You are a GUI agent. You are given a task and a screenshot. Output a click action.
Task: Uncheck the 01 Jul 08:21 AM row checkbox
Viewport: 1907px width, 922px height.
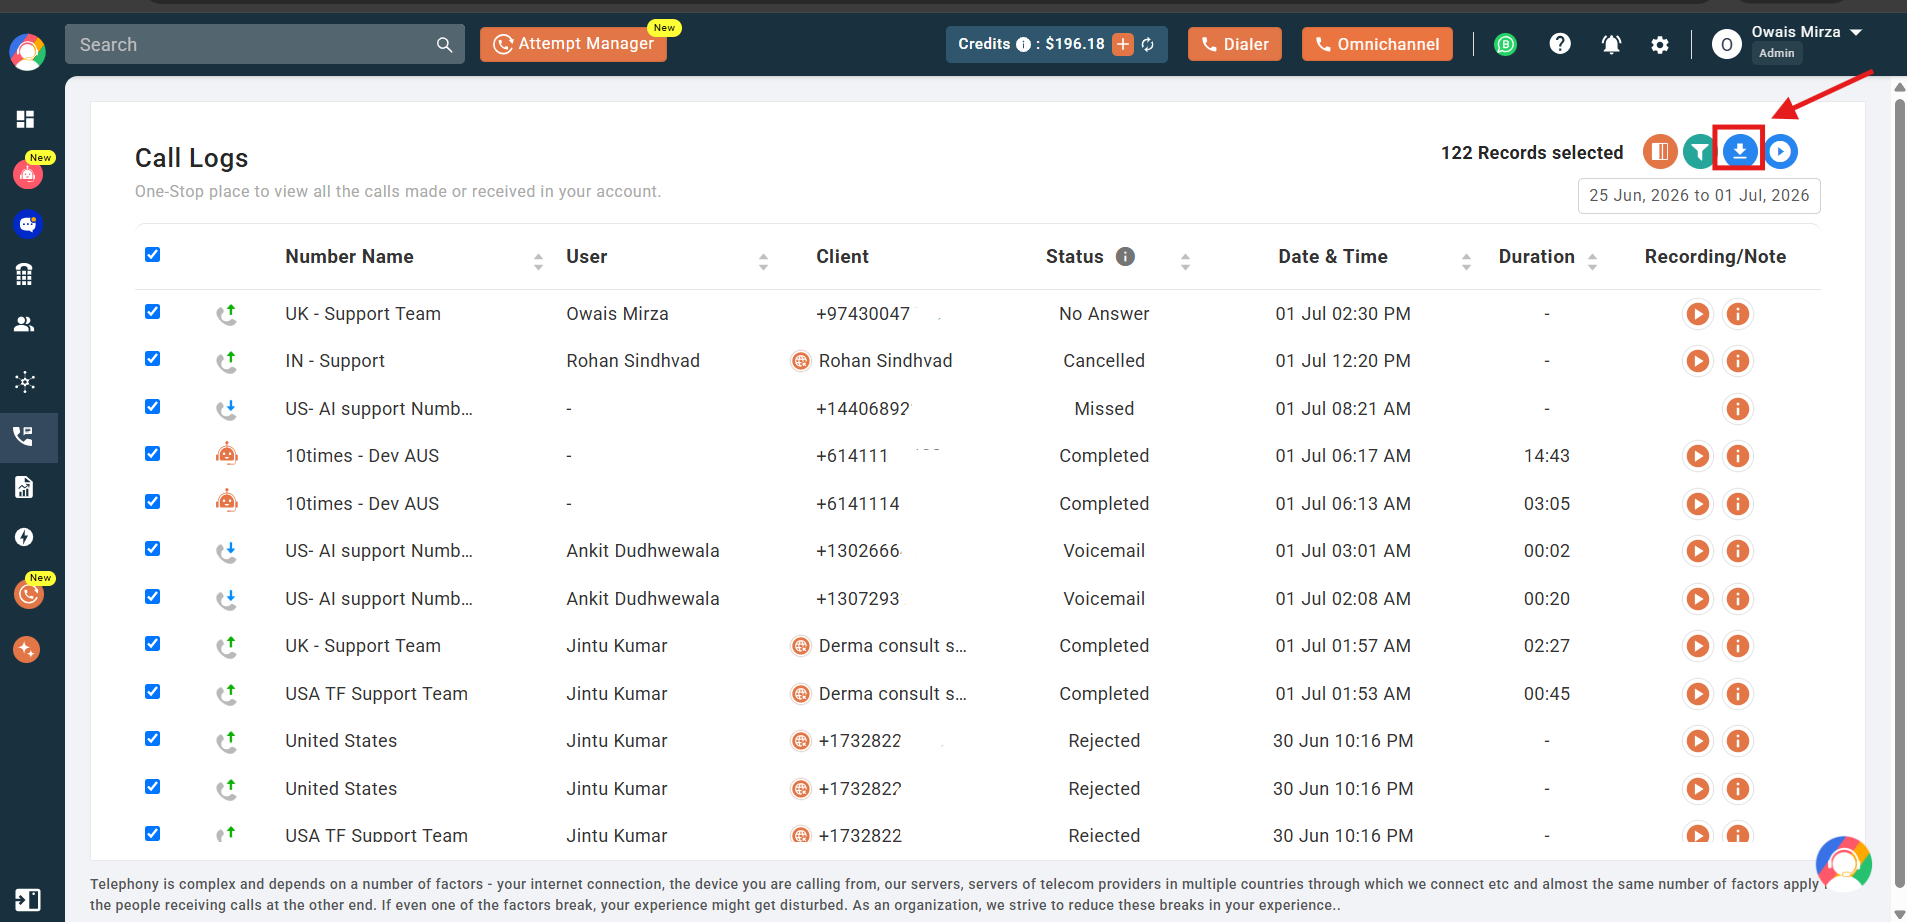pyautogui.click(x=152, y=406)
